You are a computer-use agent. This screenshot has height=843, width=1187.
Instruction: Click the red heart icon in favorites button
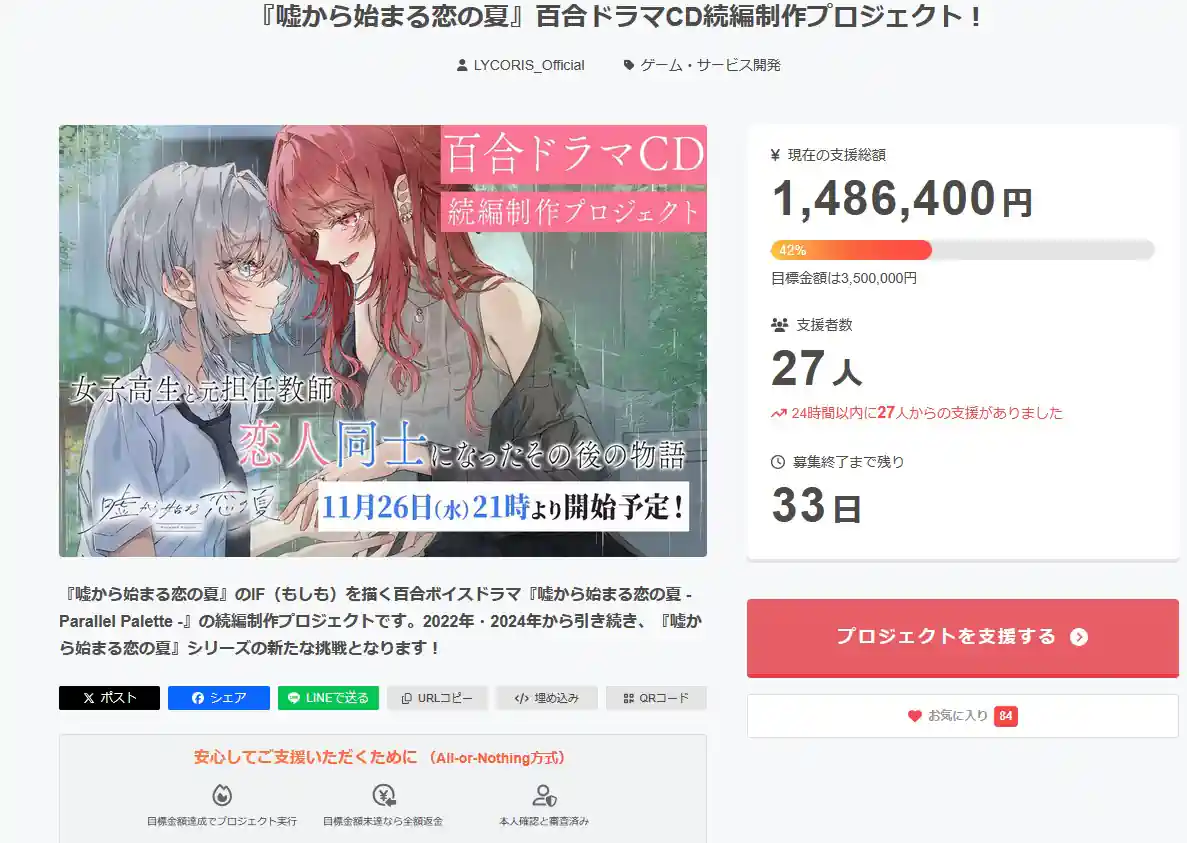[914, 716]
